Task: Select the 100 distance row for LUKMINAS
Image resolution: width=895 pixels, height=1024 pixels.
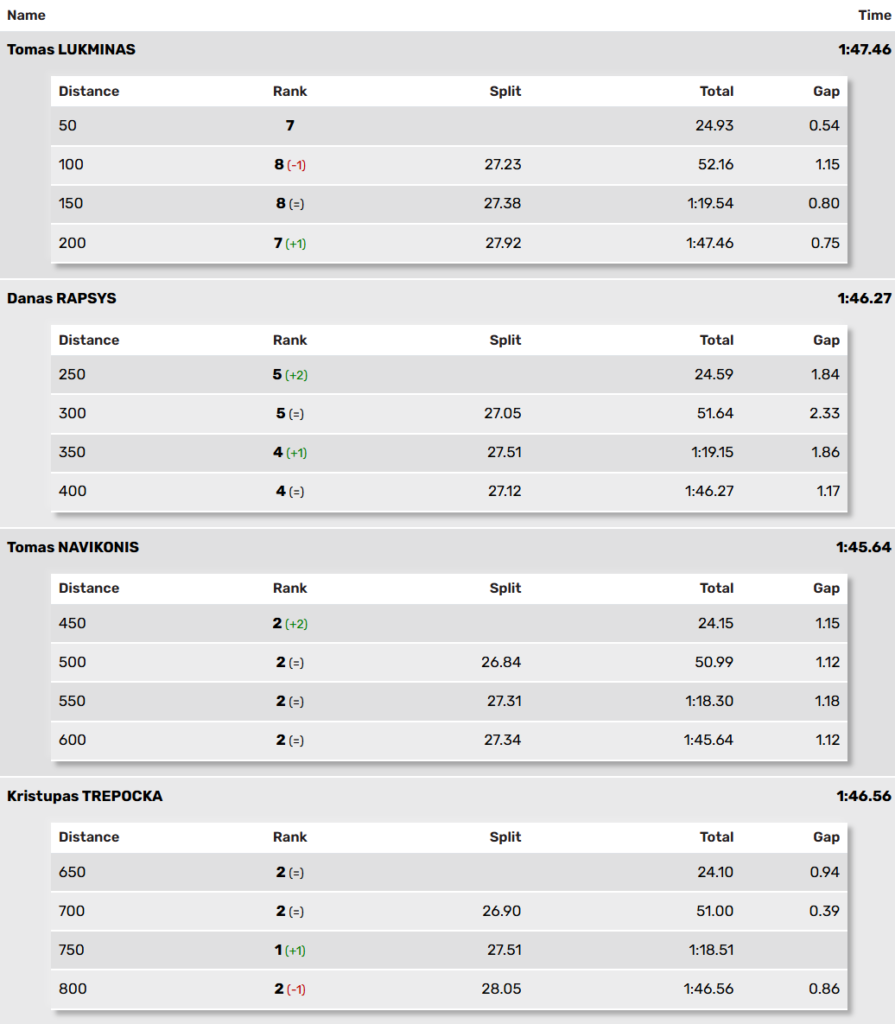Action: tap(449, 165)
